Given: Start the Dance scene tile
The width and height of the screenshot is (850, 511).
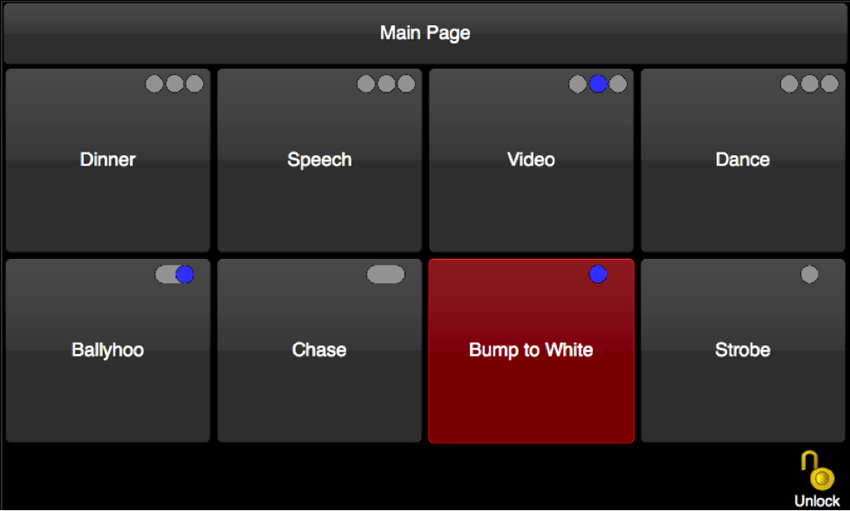Looking at the screenshot, I should tap(743, 160).
